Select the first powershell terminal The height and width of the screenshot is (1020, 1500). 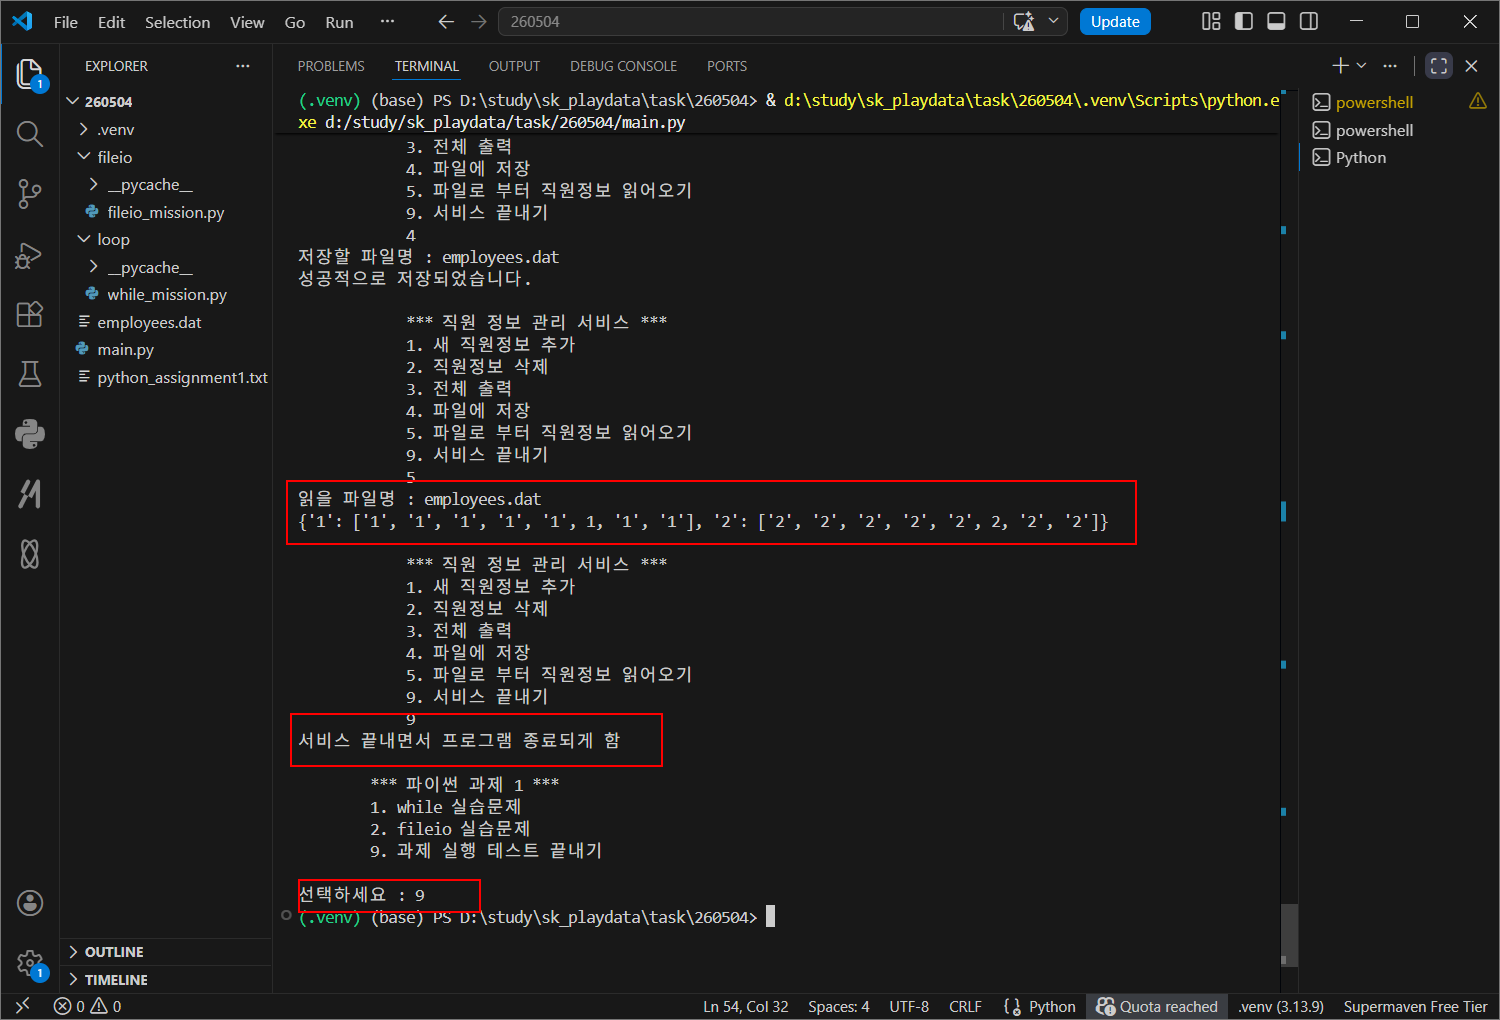click(1375, 102)
